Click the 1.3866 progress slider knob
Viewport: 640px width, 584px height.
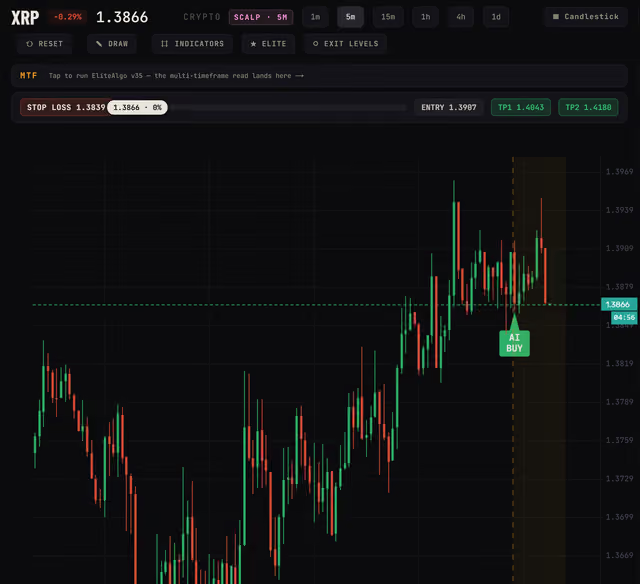[138, 107]
